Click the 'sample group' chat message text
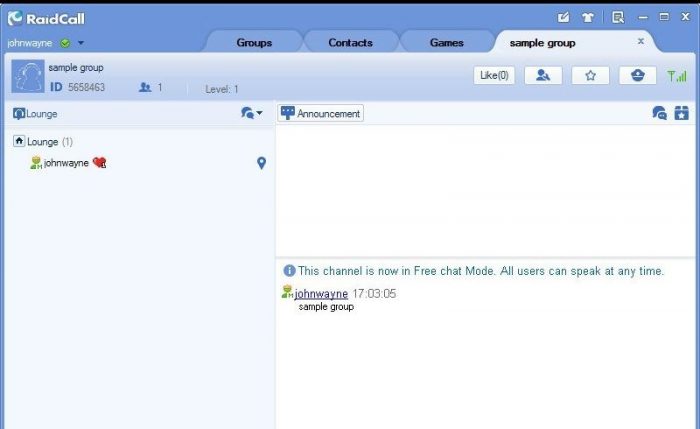This screenshot has height=429, width=700. tap(326, 307)
